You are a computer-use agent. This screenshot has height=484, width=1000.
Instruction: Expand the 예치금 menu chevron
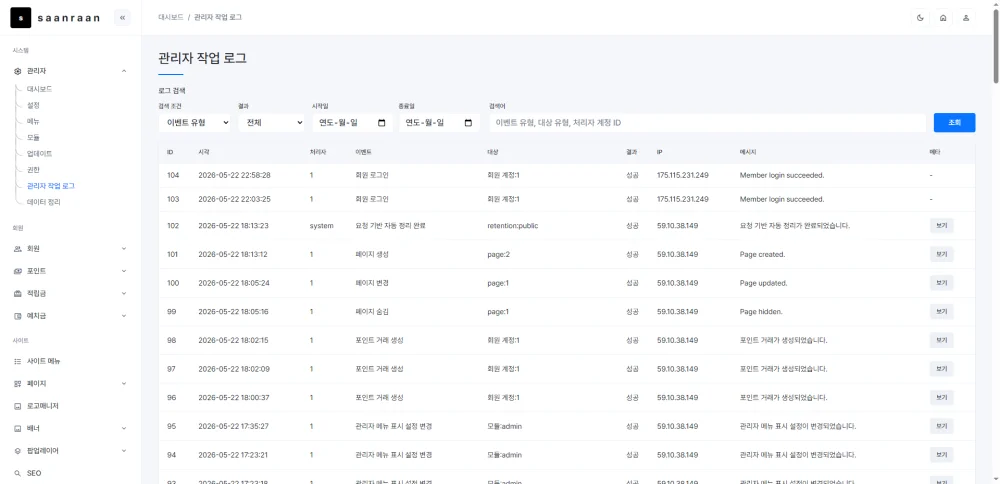[x=124, y=316]
